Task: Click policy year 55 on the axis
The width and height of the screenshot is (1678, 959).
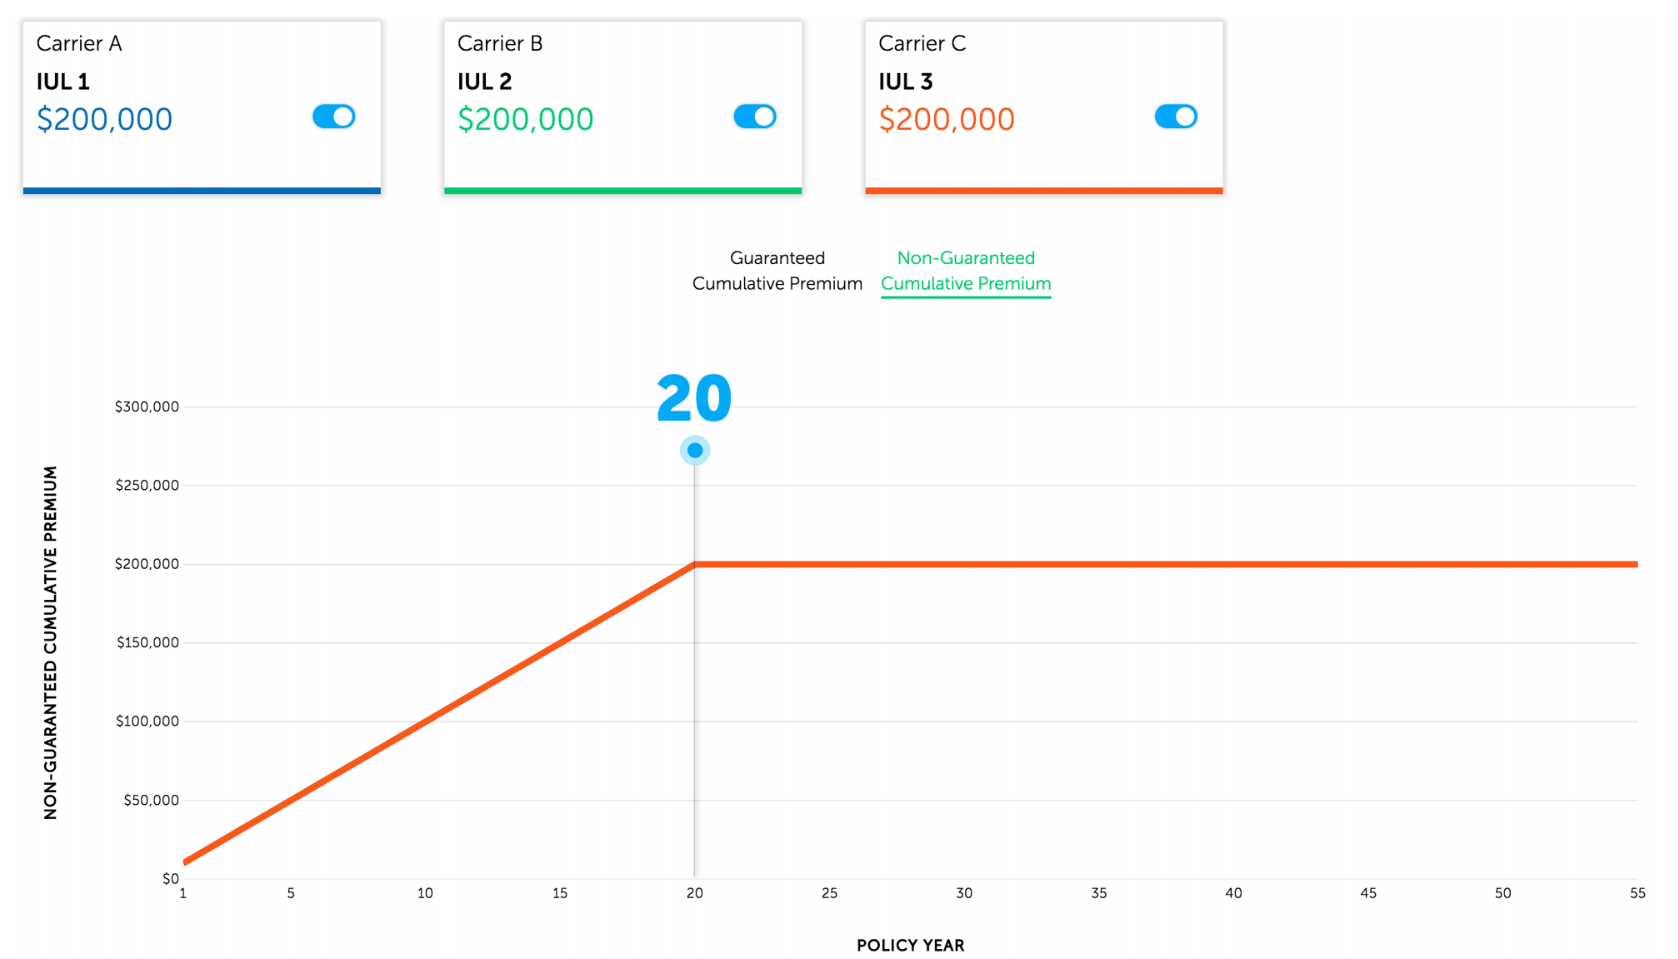Action: pos(1637,893)
